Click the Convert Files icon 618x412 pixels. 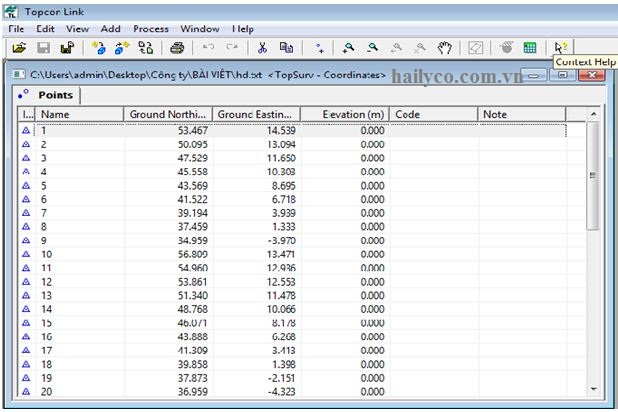click(x=146, y=48)
